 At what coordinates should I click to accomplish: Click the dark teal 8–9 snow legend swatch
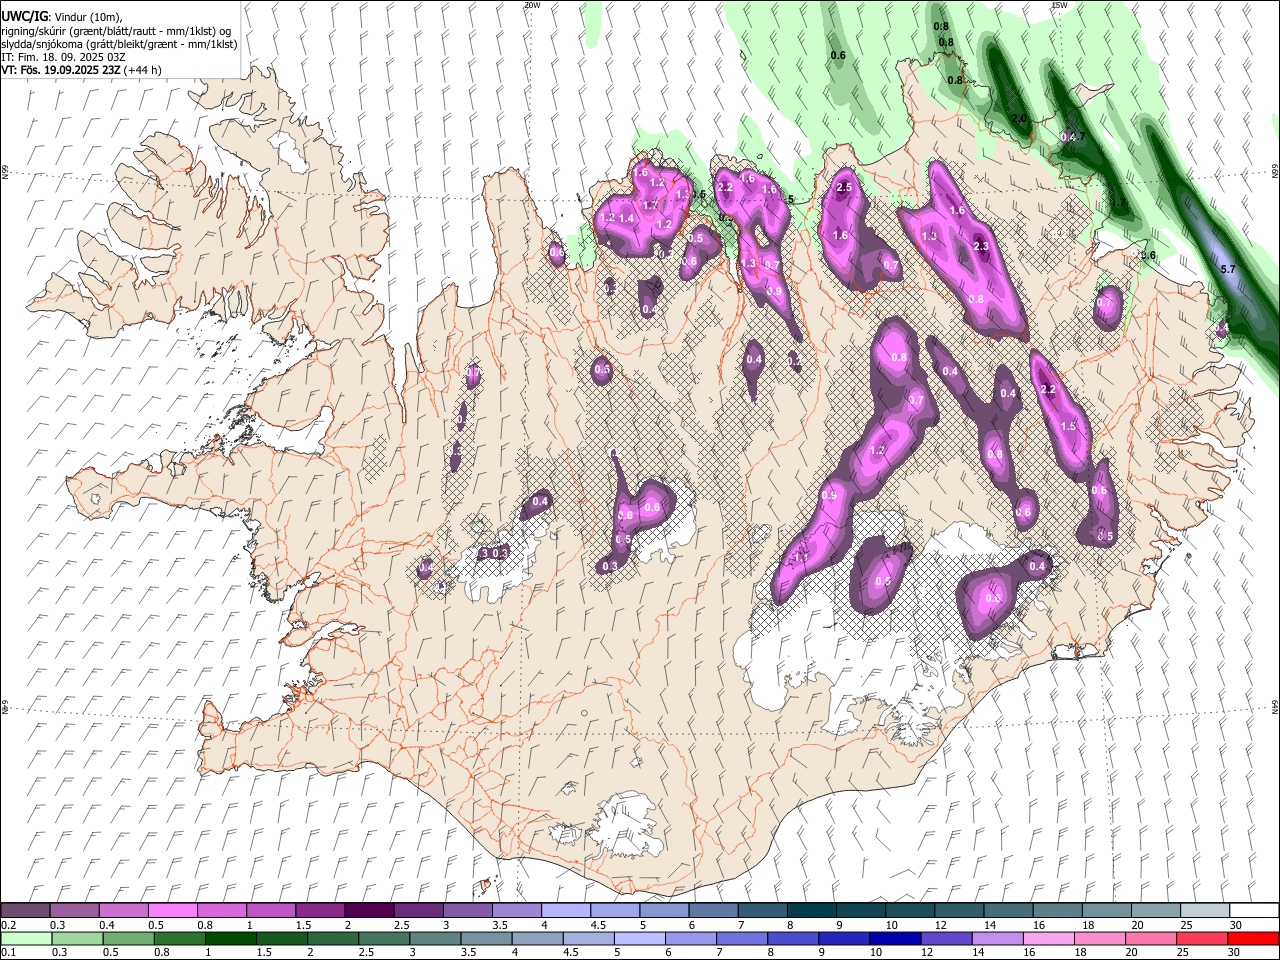pos(811,911)
